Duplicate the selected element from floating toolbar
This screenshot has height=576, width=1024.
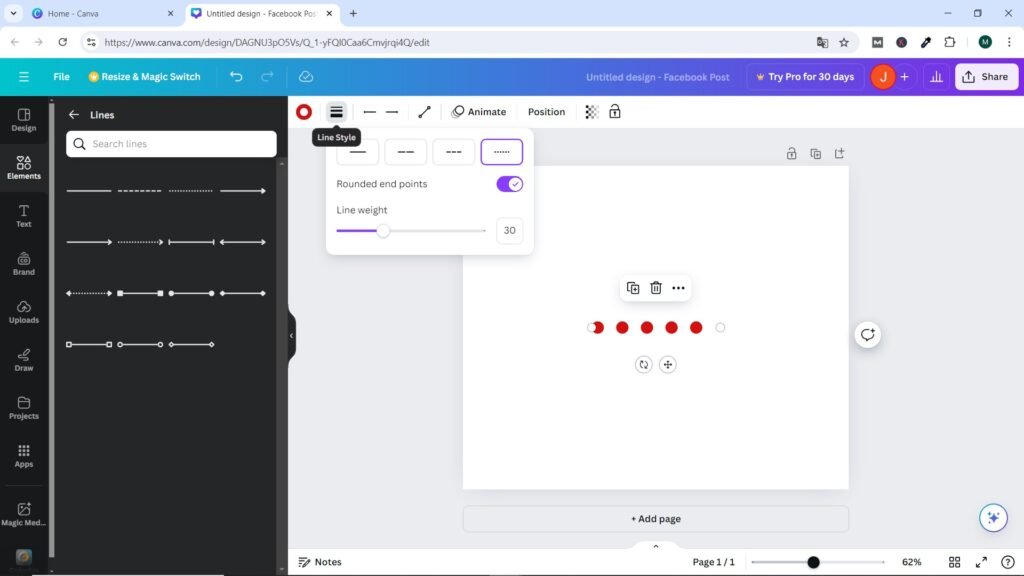(633, 288)
